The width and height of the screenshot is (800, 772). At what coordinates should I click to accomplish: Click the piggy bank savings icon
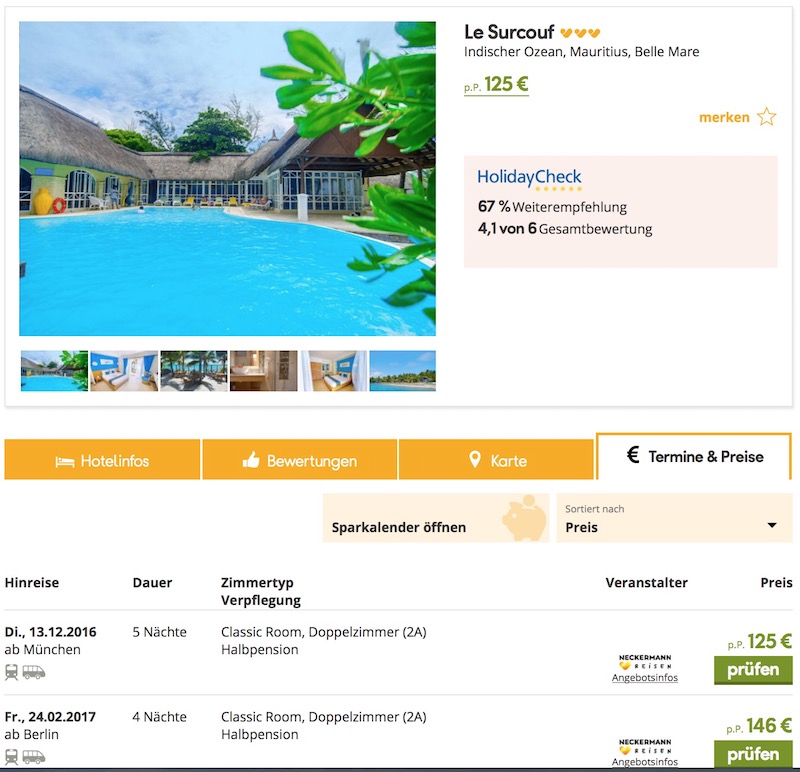point(523,519)
